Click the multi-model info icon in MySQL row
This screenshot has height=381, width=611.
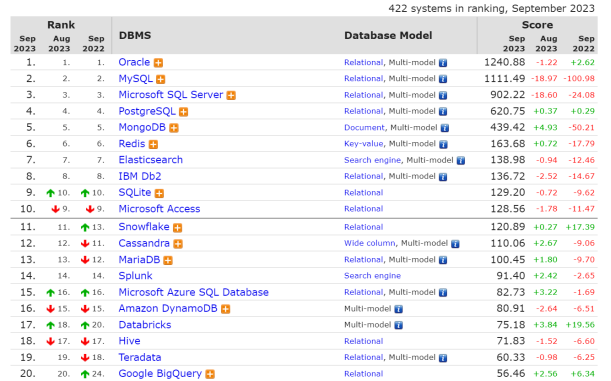[443, 79]
